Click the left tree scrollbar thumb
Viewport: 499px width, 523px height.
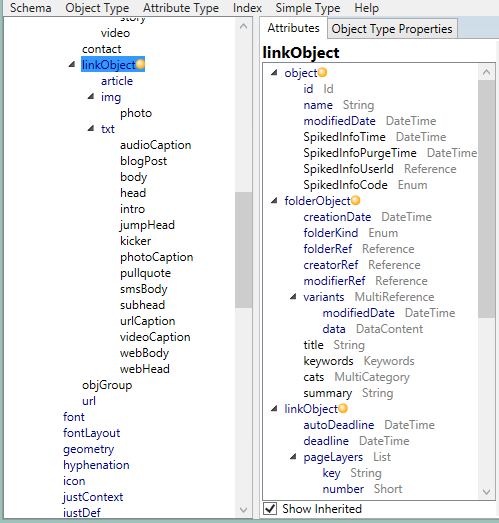pos(243,250)
